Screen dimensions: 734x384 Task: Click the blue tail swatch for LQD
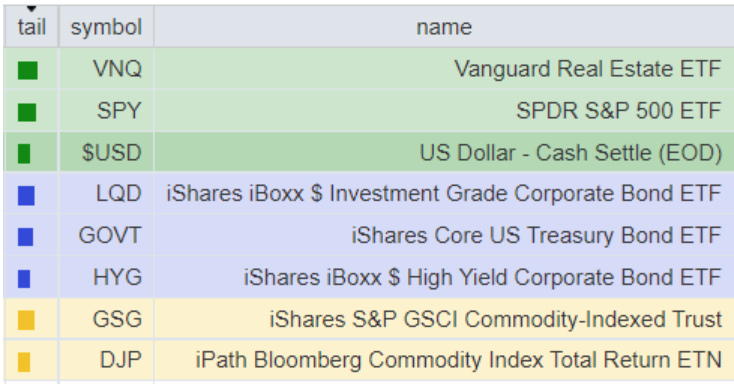point(26,195)
